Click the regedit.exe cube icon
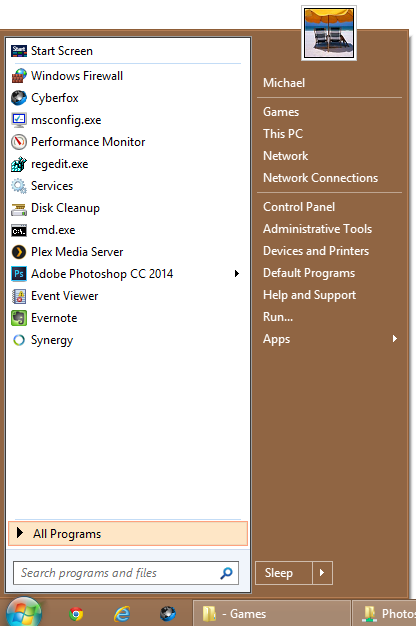The height and width of the screenshot is (626, 416). (19, 164)
